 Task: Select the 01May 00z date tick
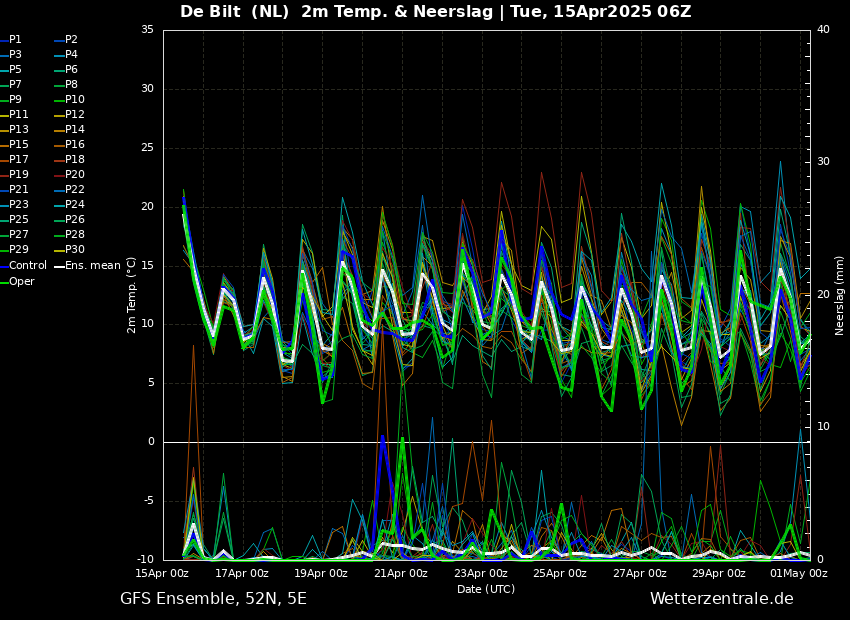799,573
